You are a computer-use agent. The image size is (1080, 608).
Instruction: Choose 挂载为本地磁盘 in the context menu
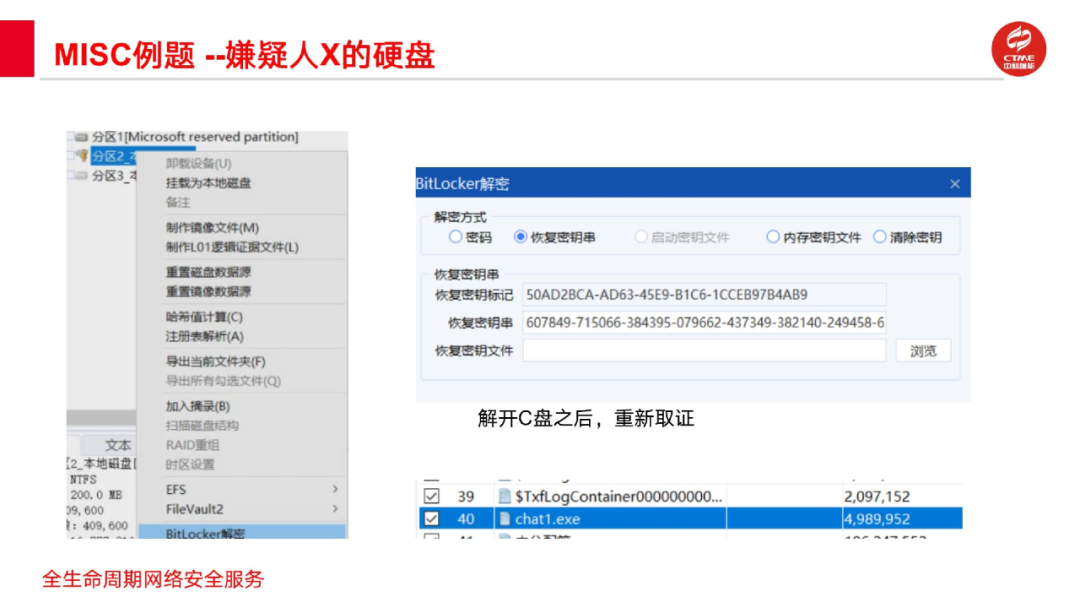pos(208,183)
